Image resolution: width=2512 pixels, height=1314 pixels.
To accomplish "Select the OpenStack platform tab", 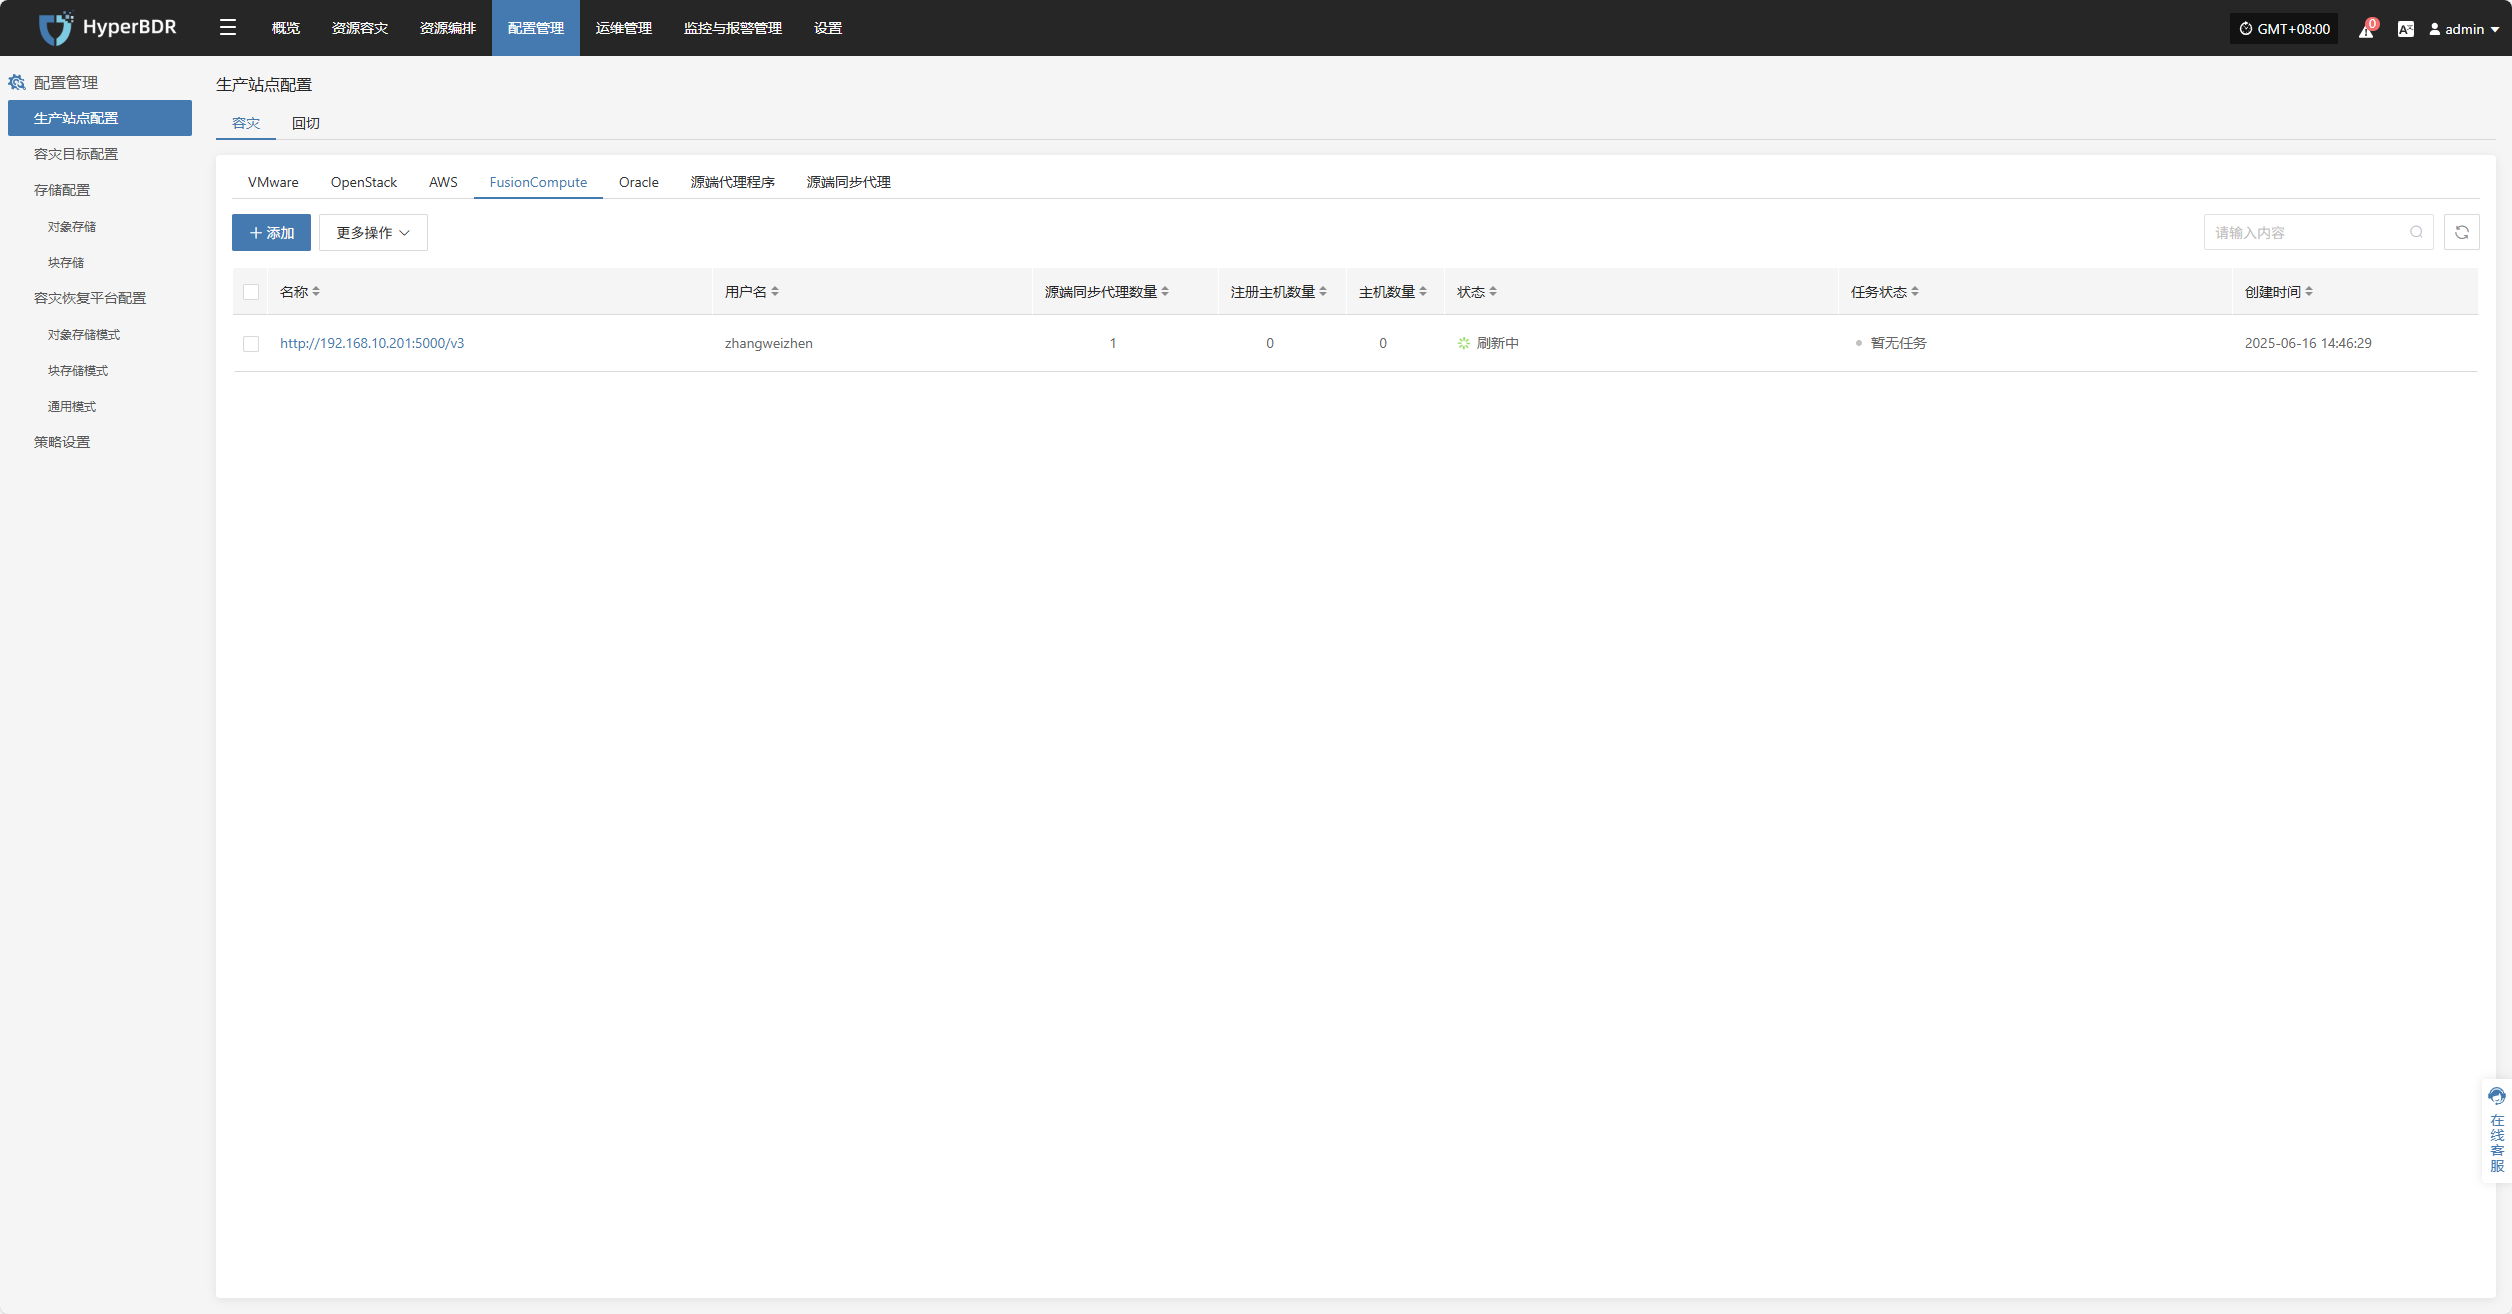I will coord(364,182).
